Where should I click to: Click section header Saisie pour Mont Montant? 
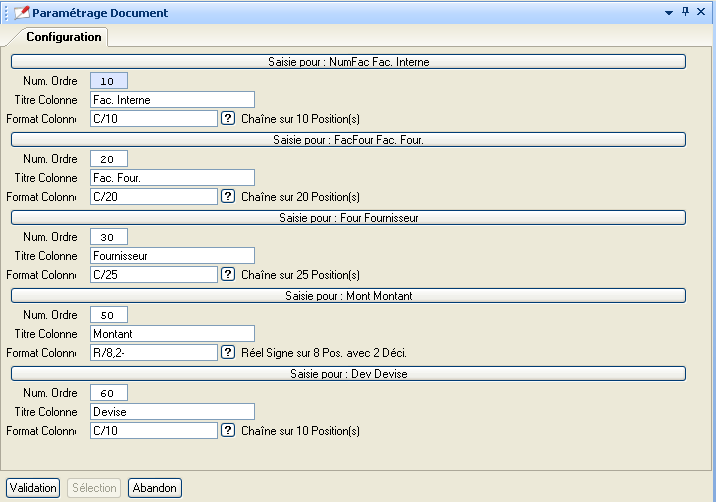coord(348,296)
